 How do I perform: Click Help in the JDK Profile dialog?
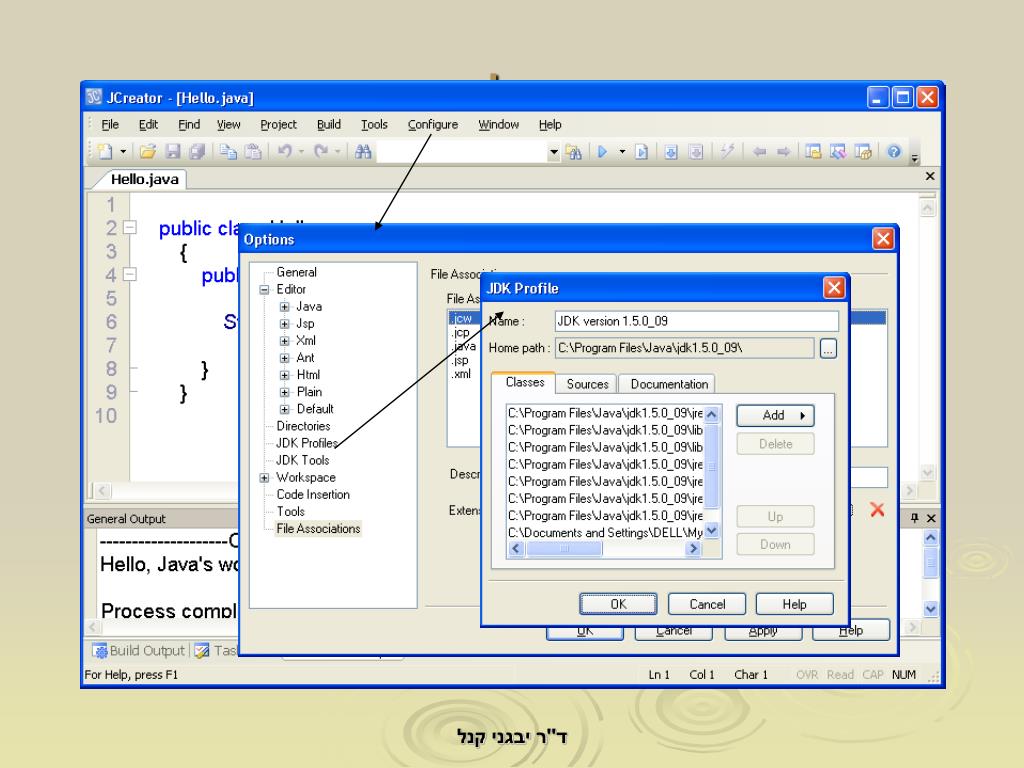794,604
